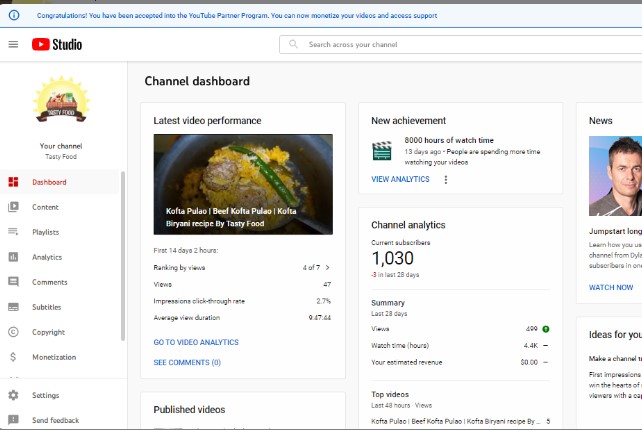Viewport: 642px width, 430px height.
Task: Click the Playlists list icon
Action: tap(13, 232)
